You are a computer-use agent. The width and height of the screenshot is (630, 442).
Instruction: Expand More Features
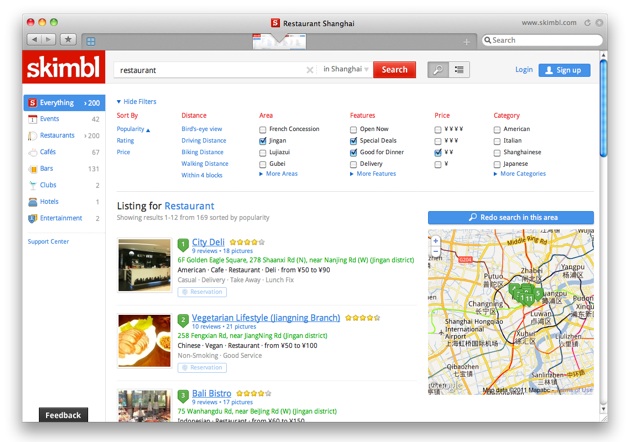pos(373,174)
